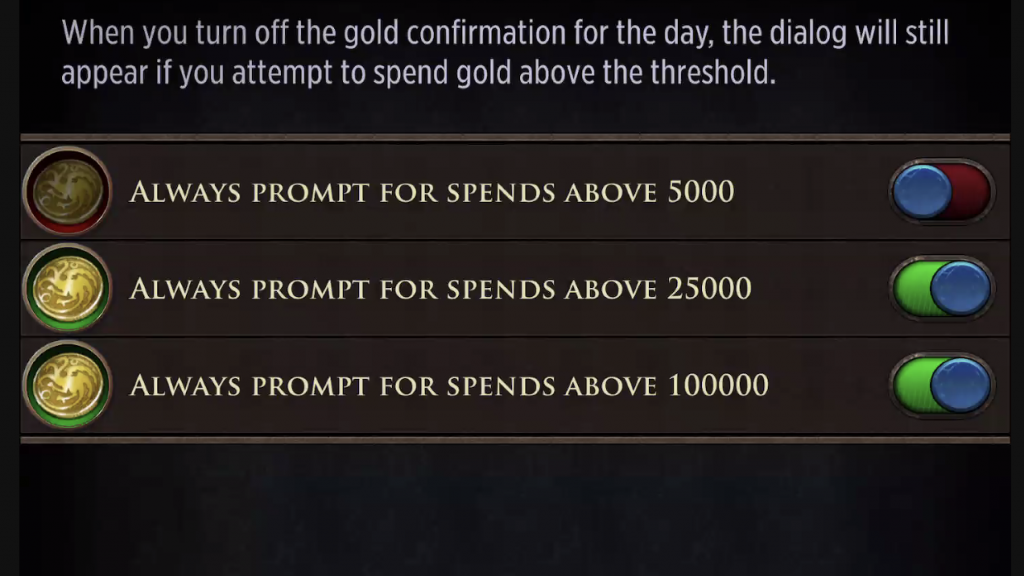1024x576 pixels.
Task: Click the number 5000 in the first row
Action: (701, 191)
